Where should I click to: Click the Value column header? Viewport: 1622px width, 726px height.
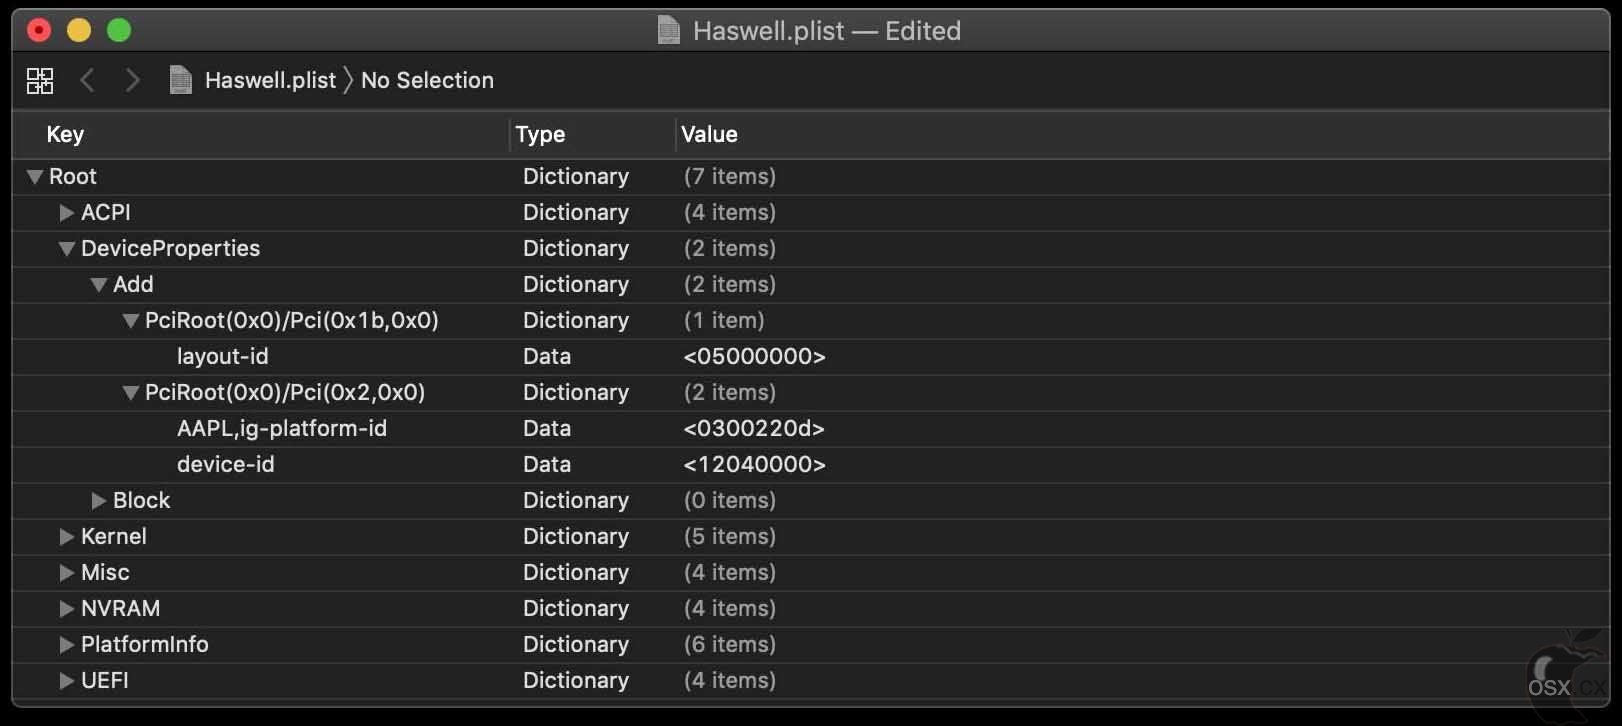click(x=709, y=134)
